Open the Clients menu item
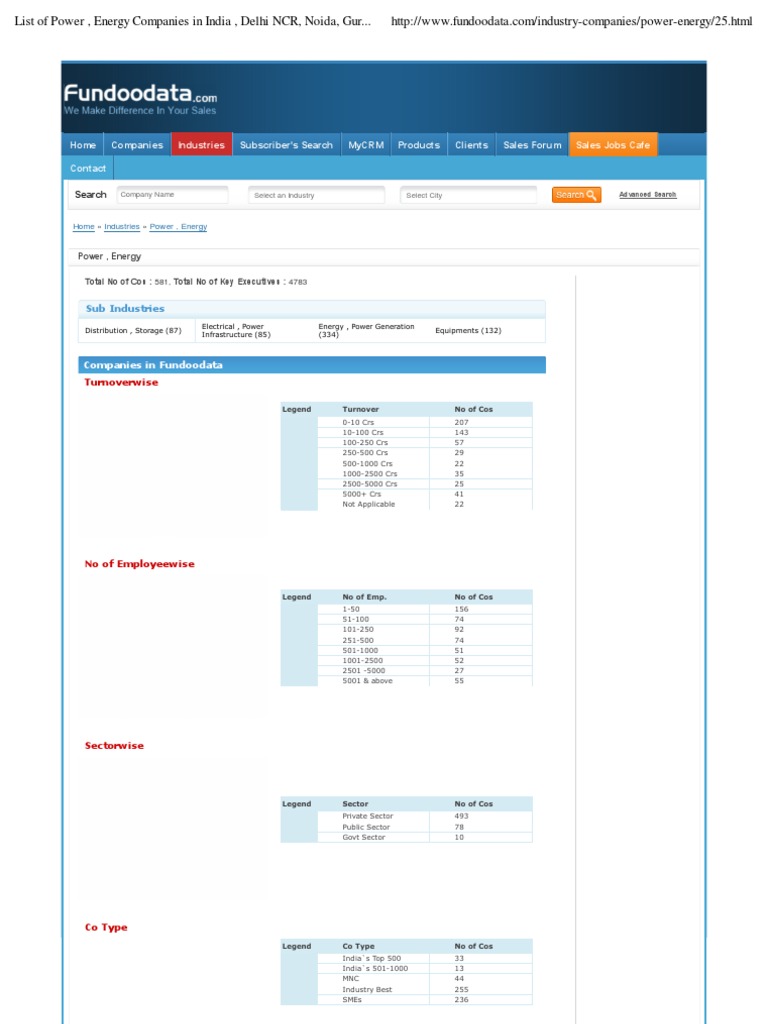 tap(472, 145)
